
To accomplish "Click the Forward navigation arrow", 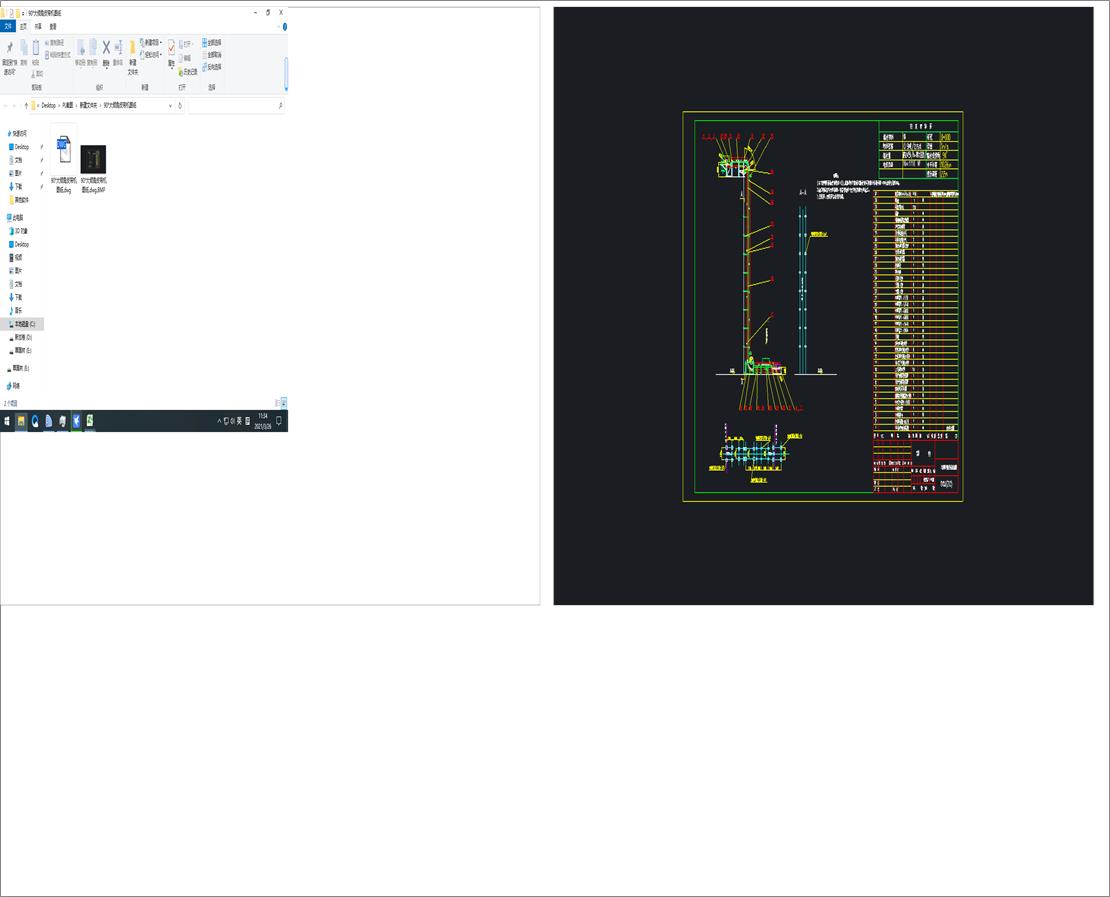I will [15, 105].
